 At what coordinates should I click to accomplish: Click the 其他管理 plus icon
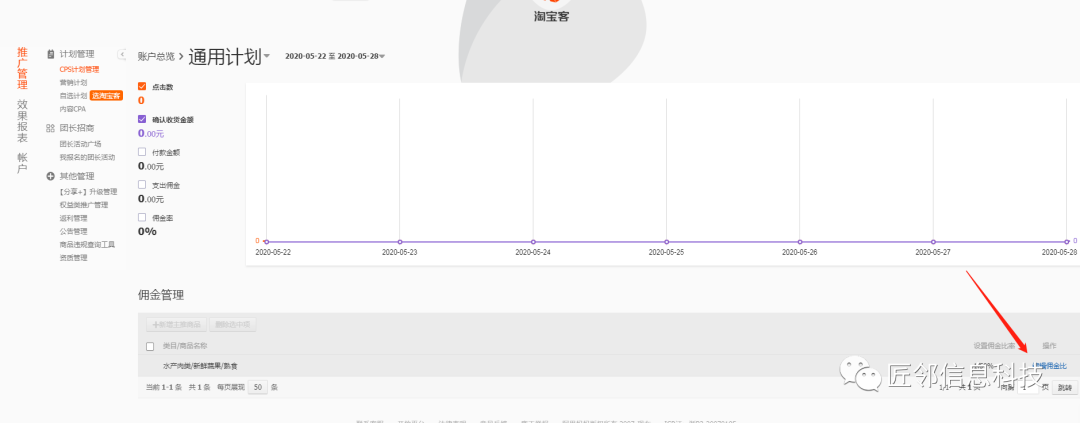point(50,176)
